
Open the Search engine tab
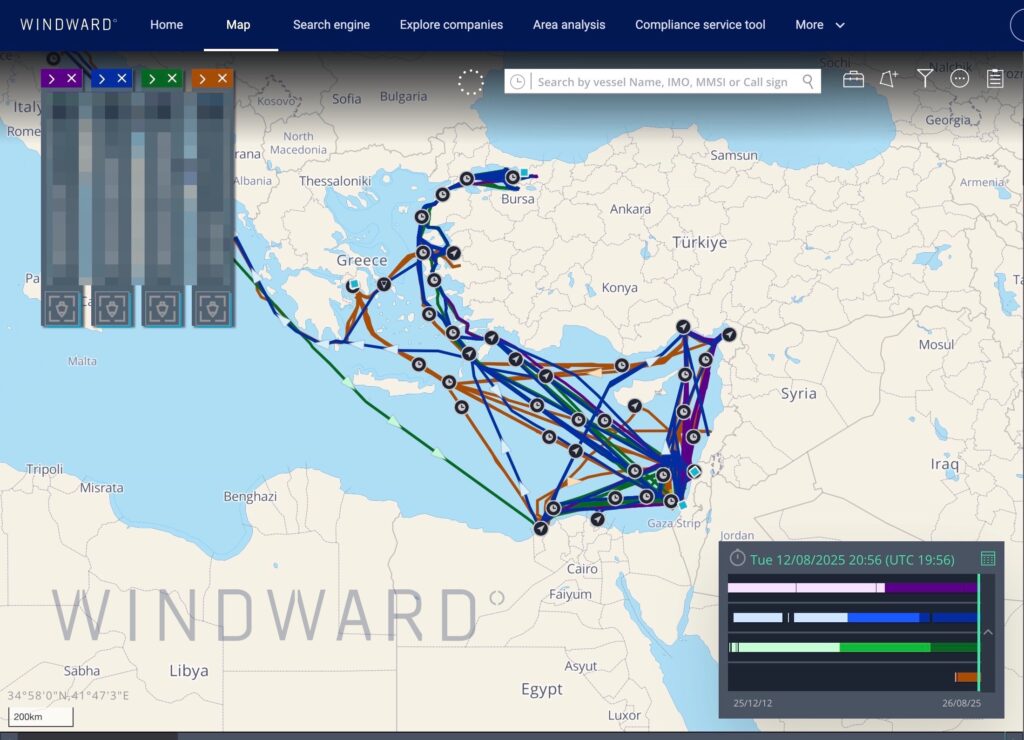coord(331,25)
